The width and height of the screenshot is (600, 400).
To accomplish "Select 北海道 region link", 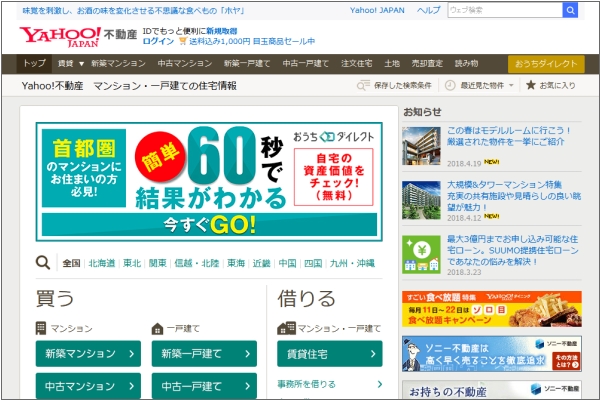I will [x=102, y=263].
